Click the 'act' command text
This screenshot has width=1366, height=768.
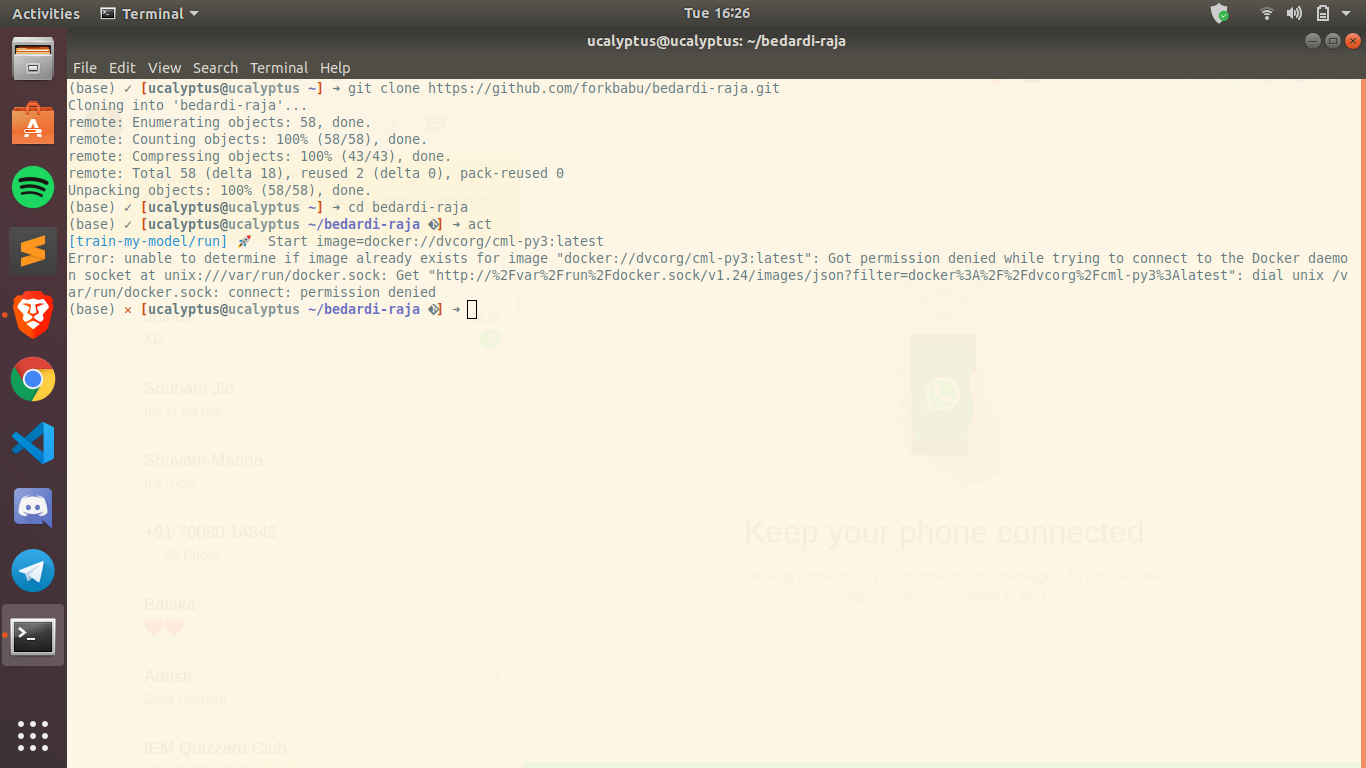(480, 224)
